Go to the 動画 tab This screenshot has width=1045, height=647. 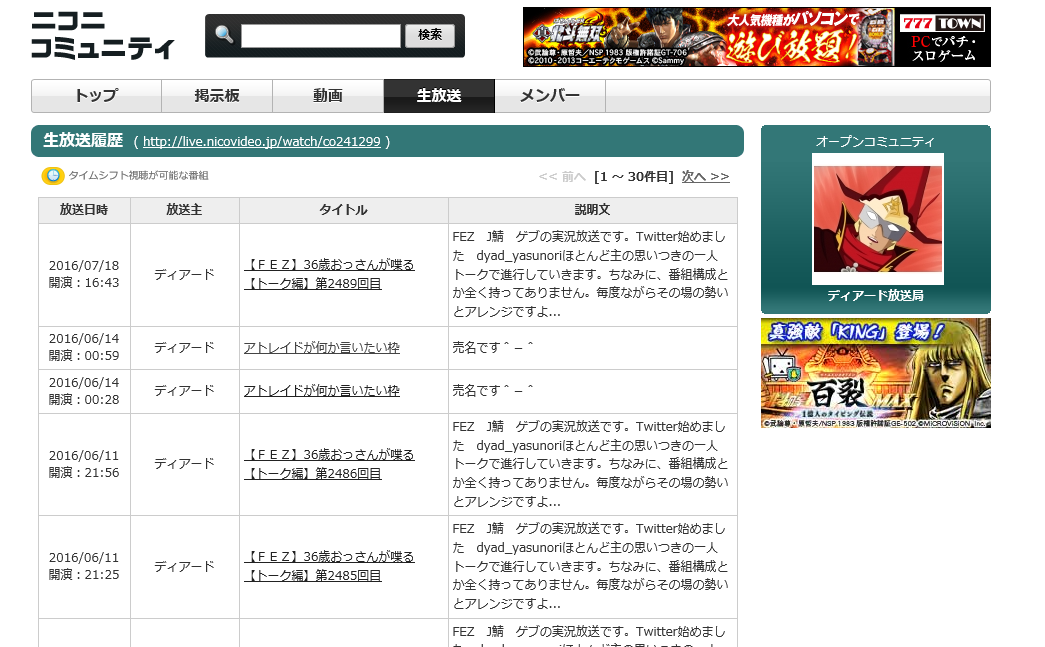[x=327, y=96]
